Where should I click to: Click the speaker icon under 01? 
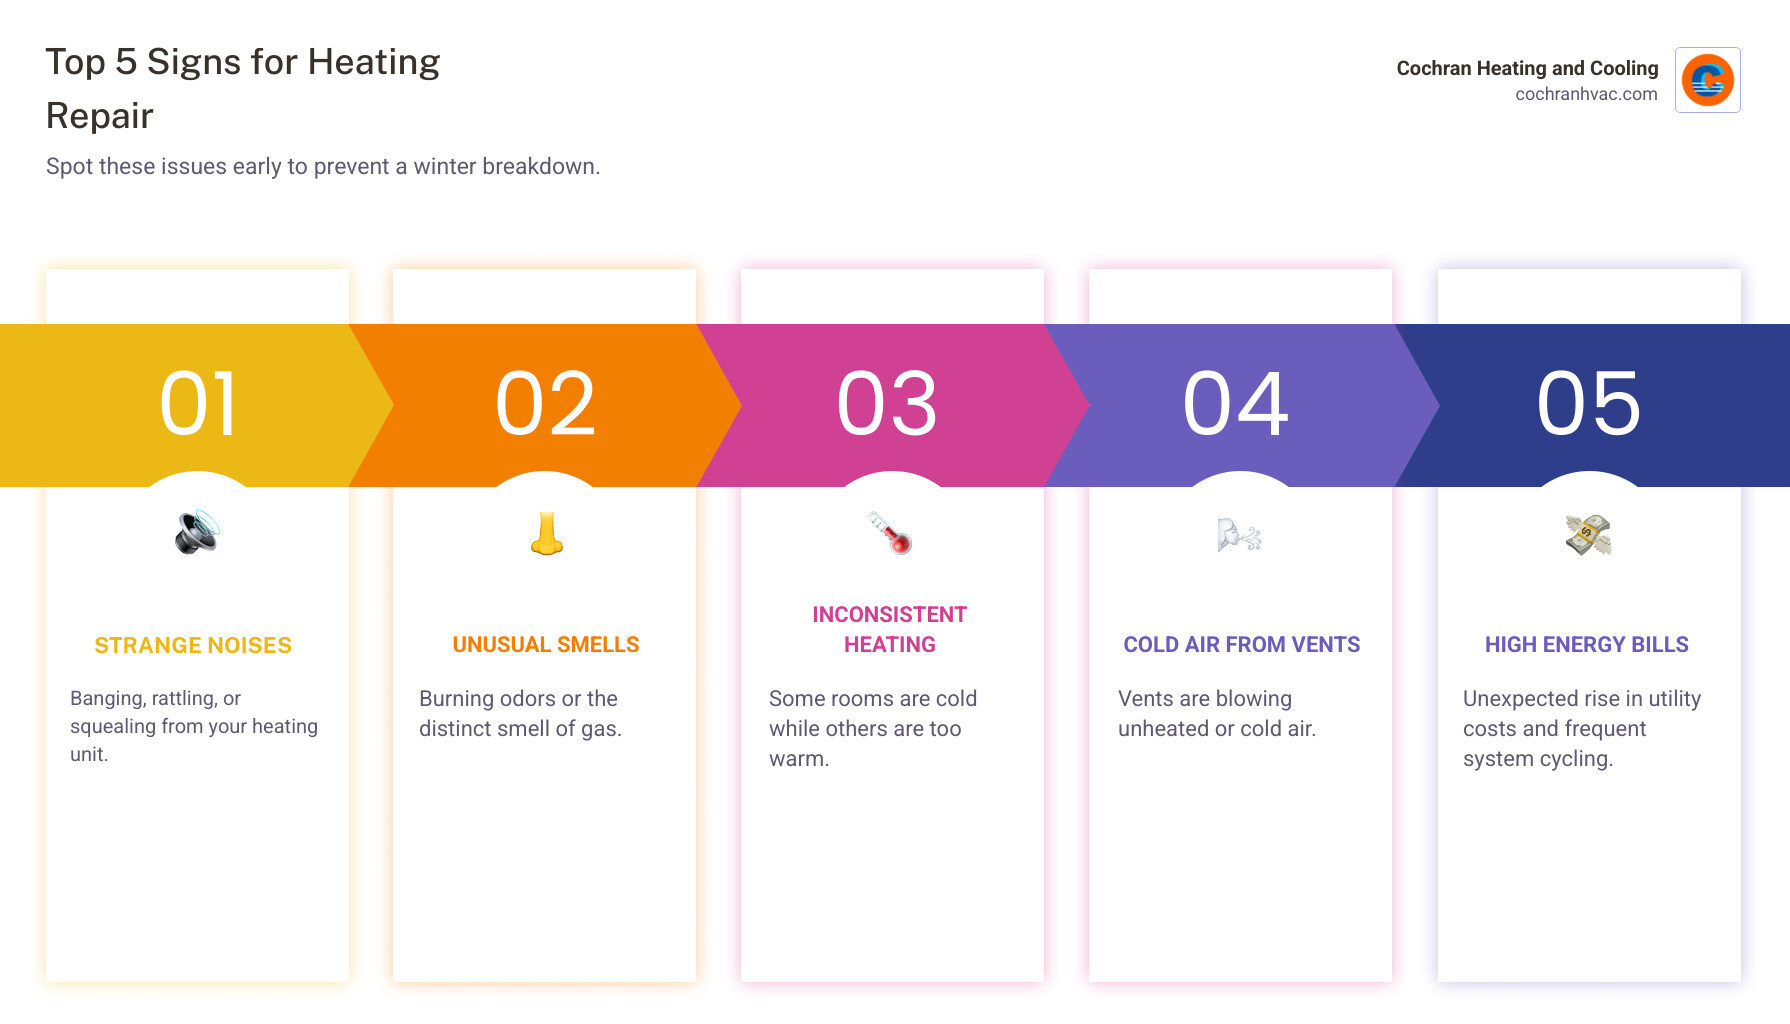pyautogui.click(x=197, y=532)
